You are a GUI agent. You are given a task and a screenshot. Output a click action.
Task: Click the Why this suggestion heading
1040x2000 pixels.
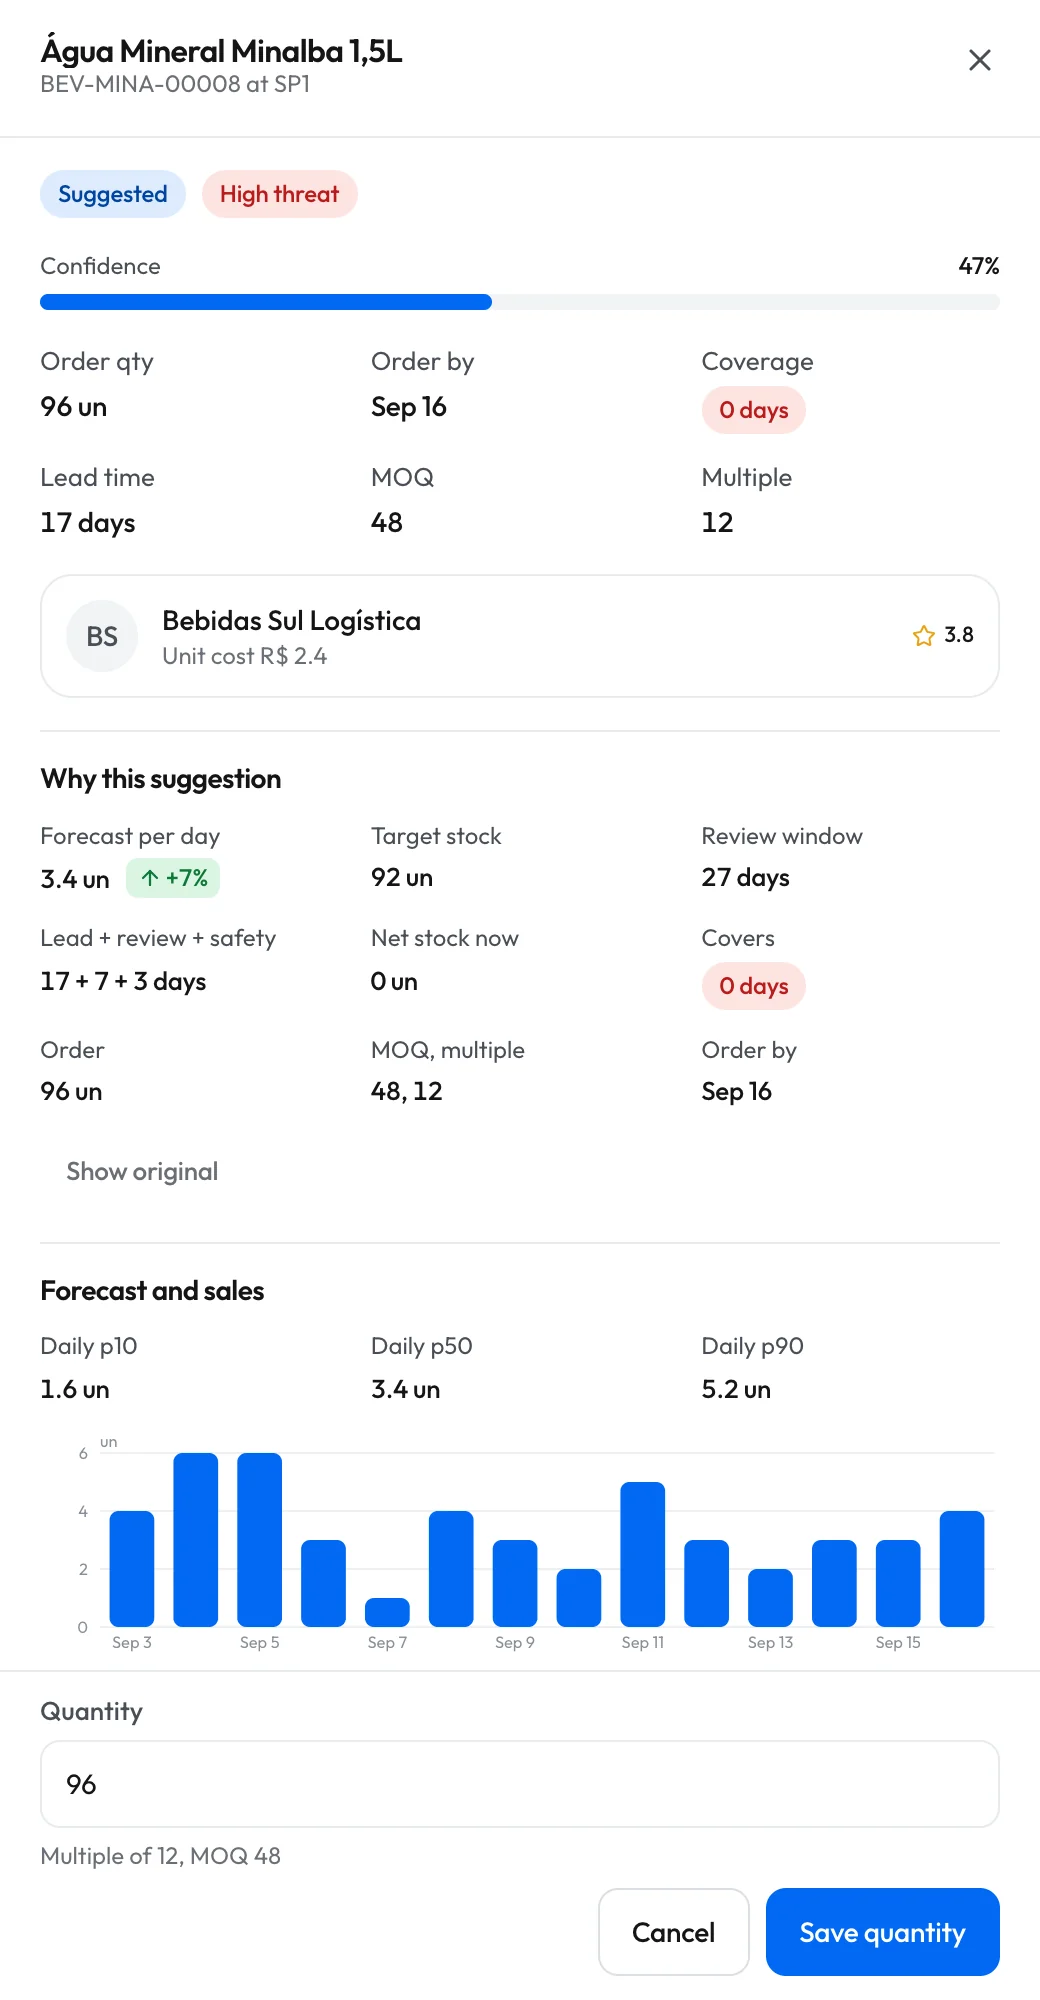(161, 779)
